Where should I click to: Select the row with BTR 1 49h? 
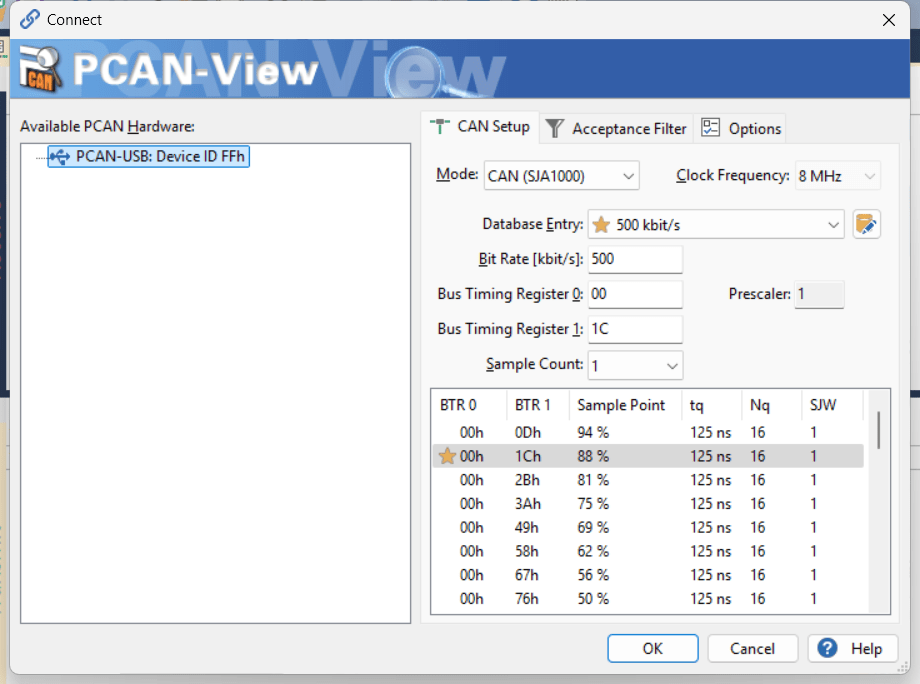(x=648, y=527)
